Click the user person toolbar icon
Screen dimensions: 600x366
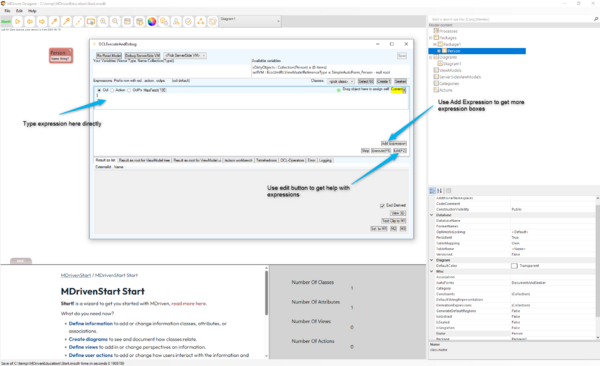(x=176, y=21)
